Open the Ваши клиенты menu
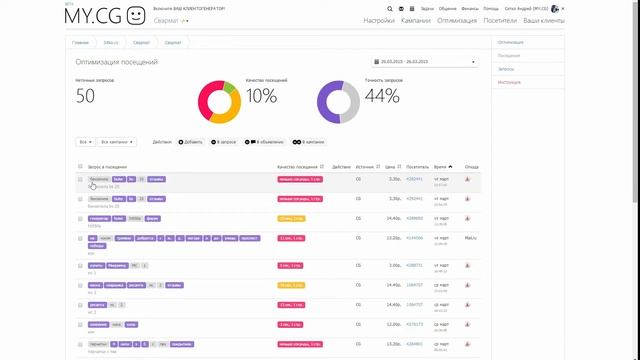 [544, 20]
